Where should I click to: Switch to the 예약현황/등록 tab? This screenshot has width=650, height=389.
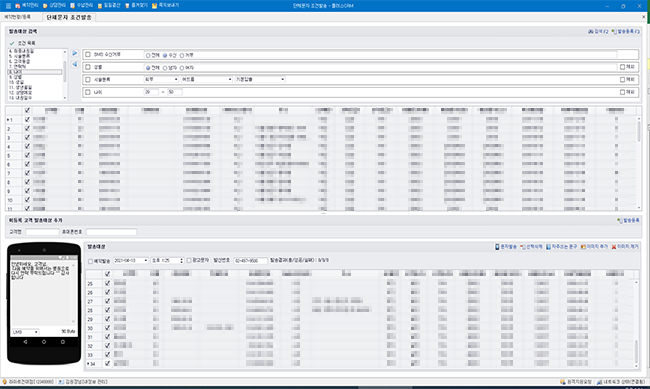17,17
